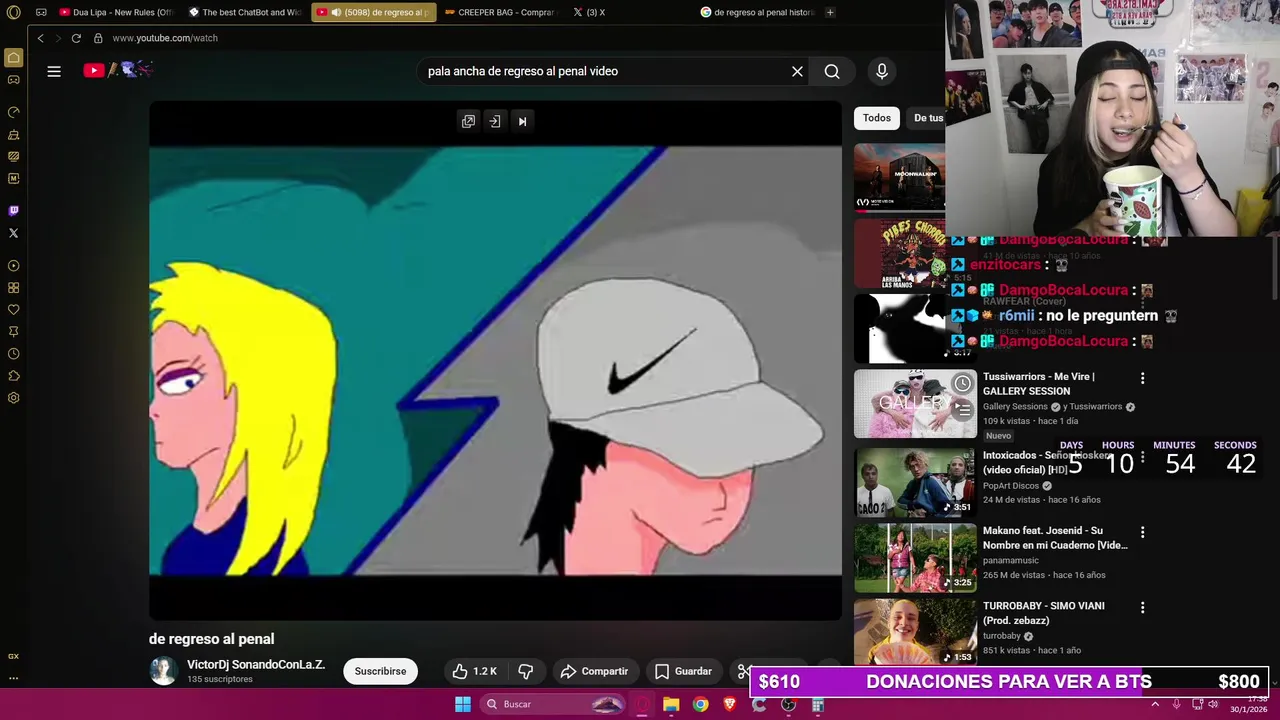The width and height of the screenshot is (1280, 720).
Task: Open Tussiwarriors - Me Vire video thumbnail
Action: (x=915, y=404)
